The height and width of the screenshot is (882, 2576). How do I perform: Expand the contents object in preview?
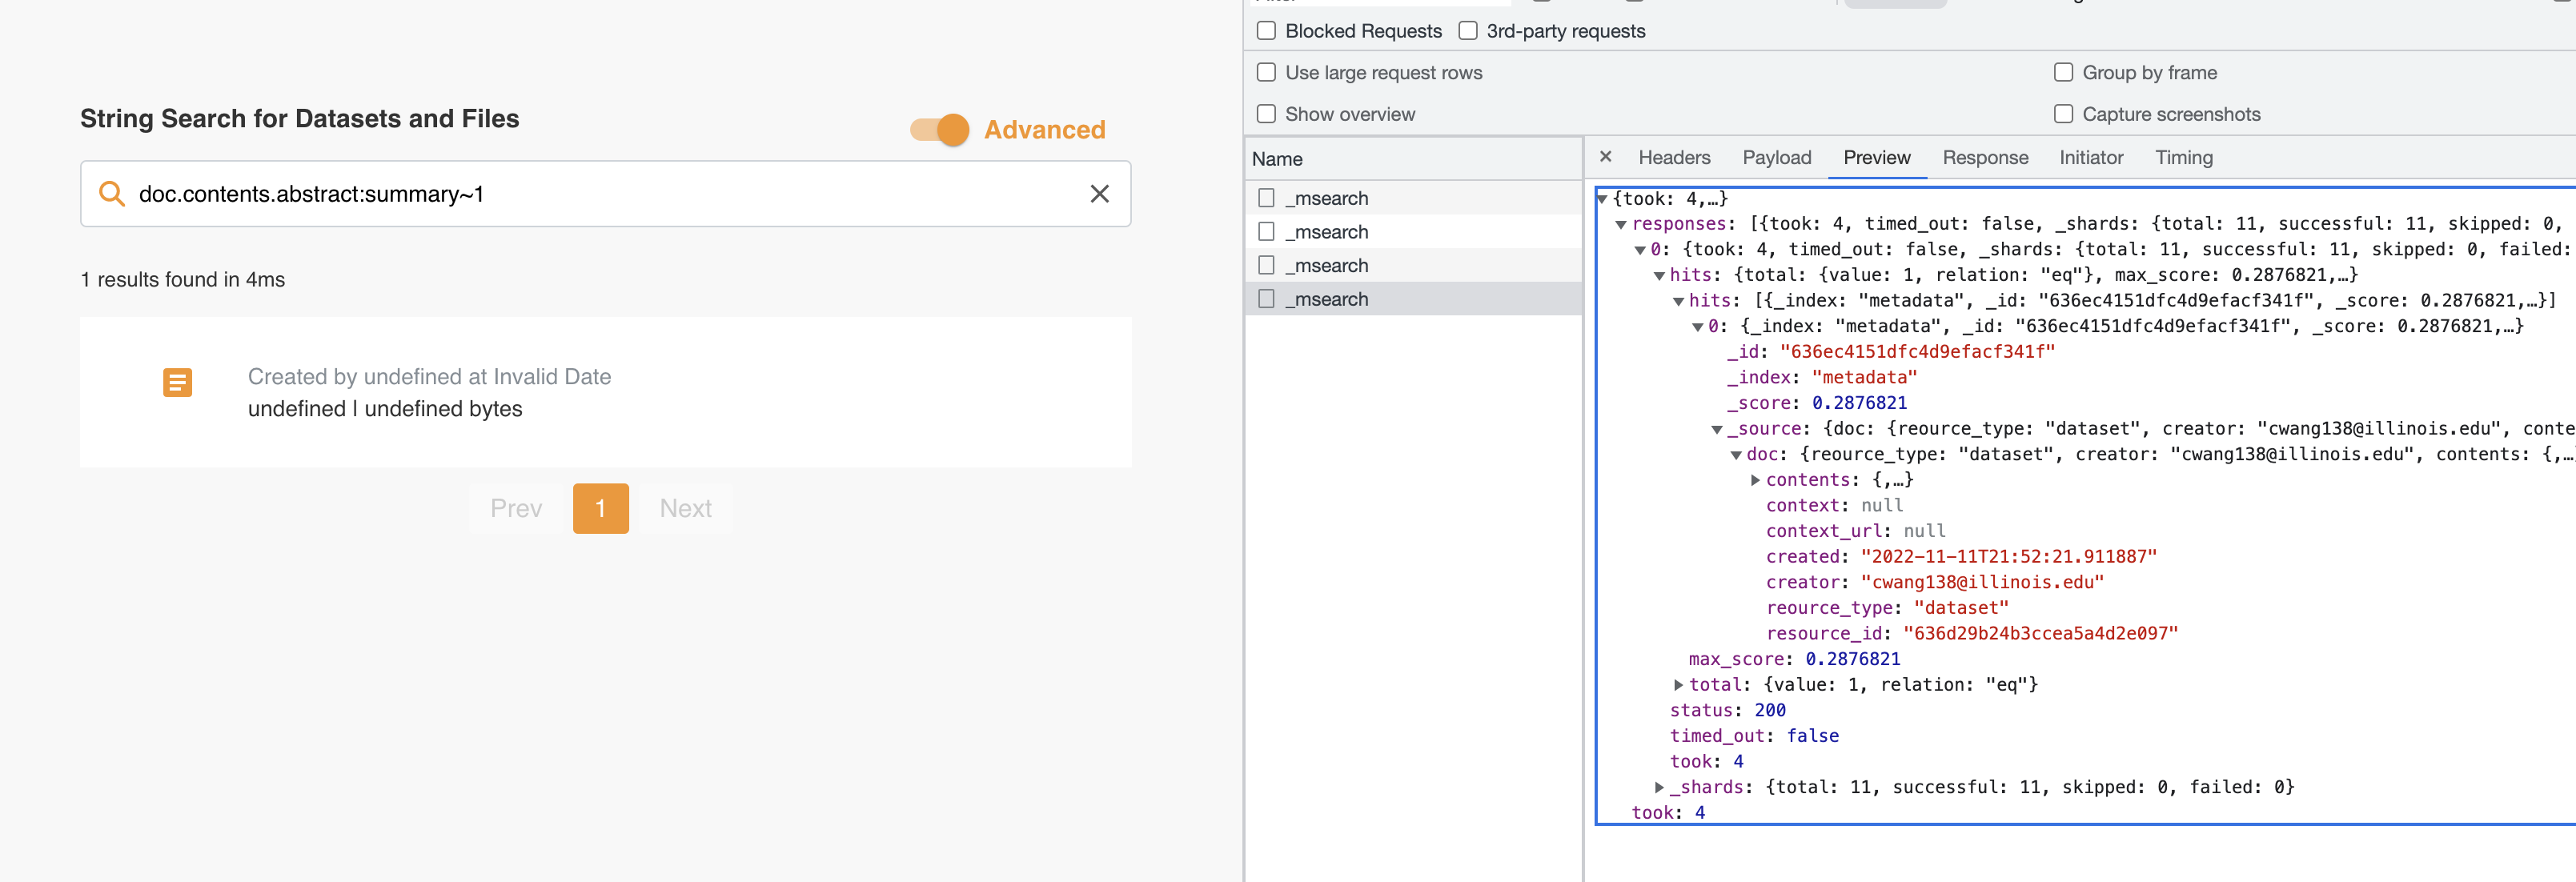click(x=1755, y=480)
